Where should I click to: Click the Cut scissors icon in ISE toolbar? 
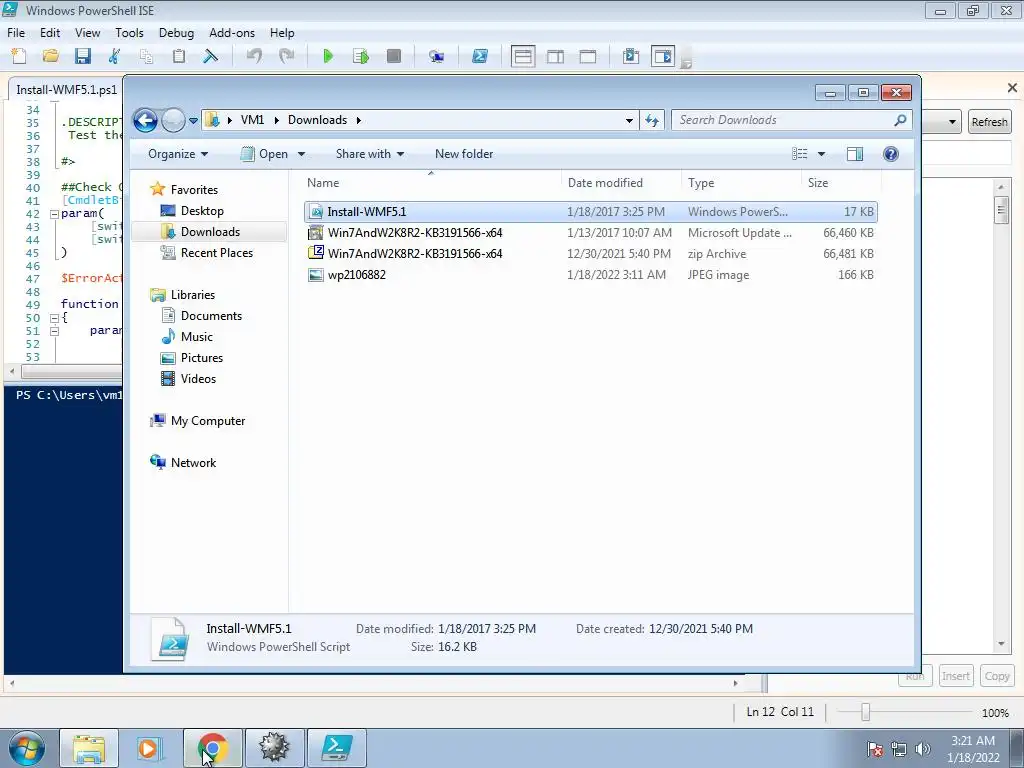[114, 56]
